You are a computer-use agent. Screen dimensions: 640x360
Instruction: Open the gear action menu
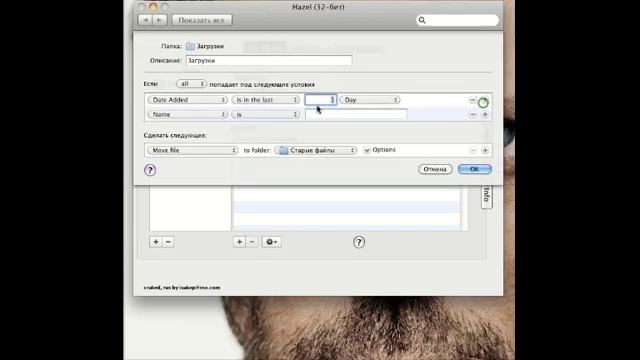click(271, 242)
